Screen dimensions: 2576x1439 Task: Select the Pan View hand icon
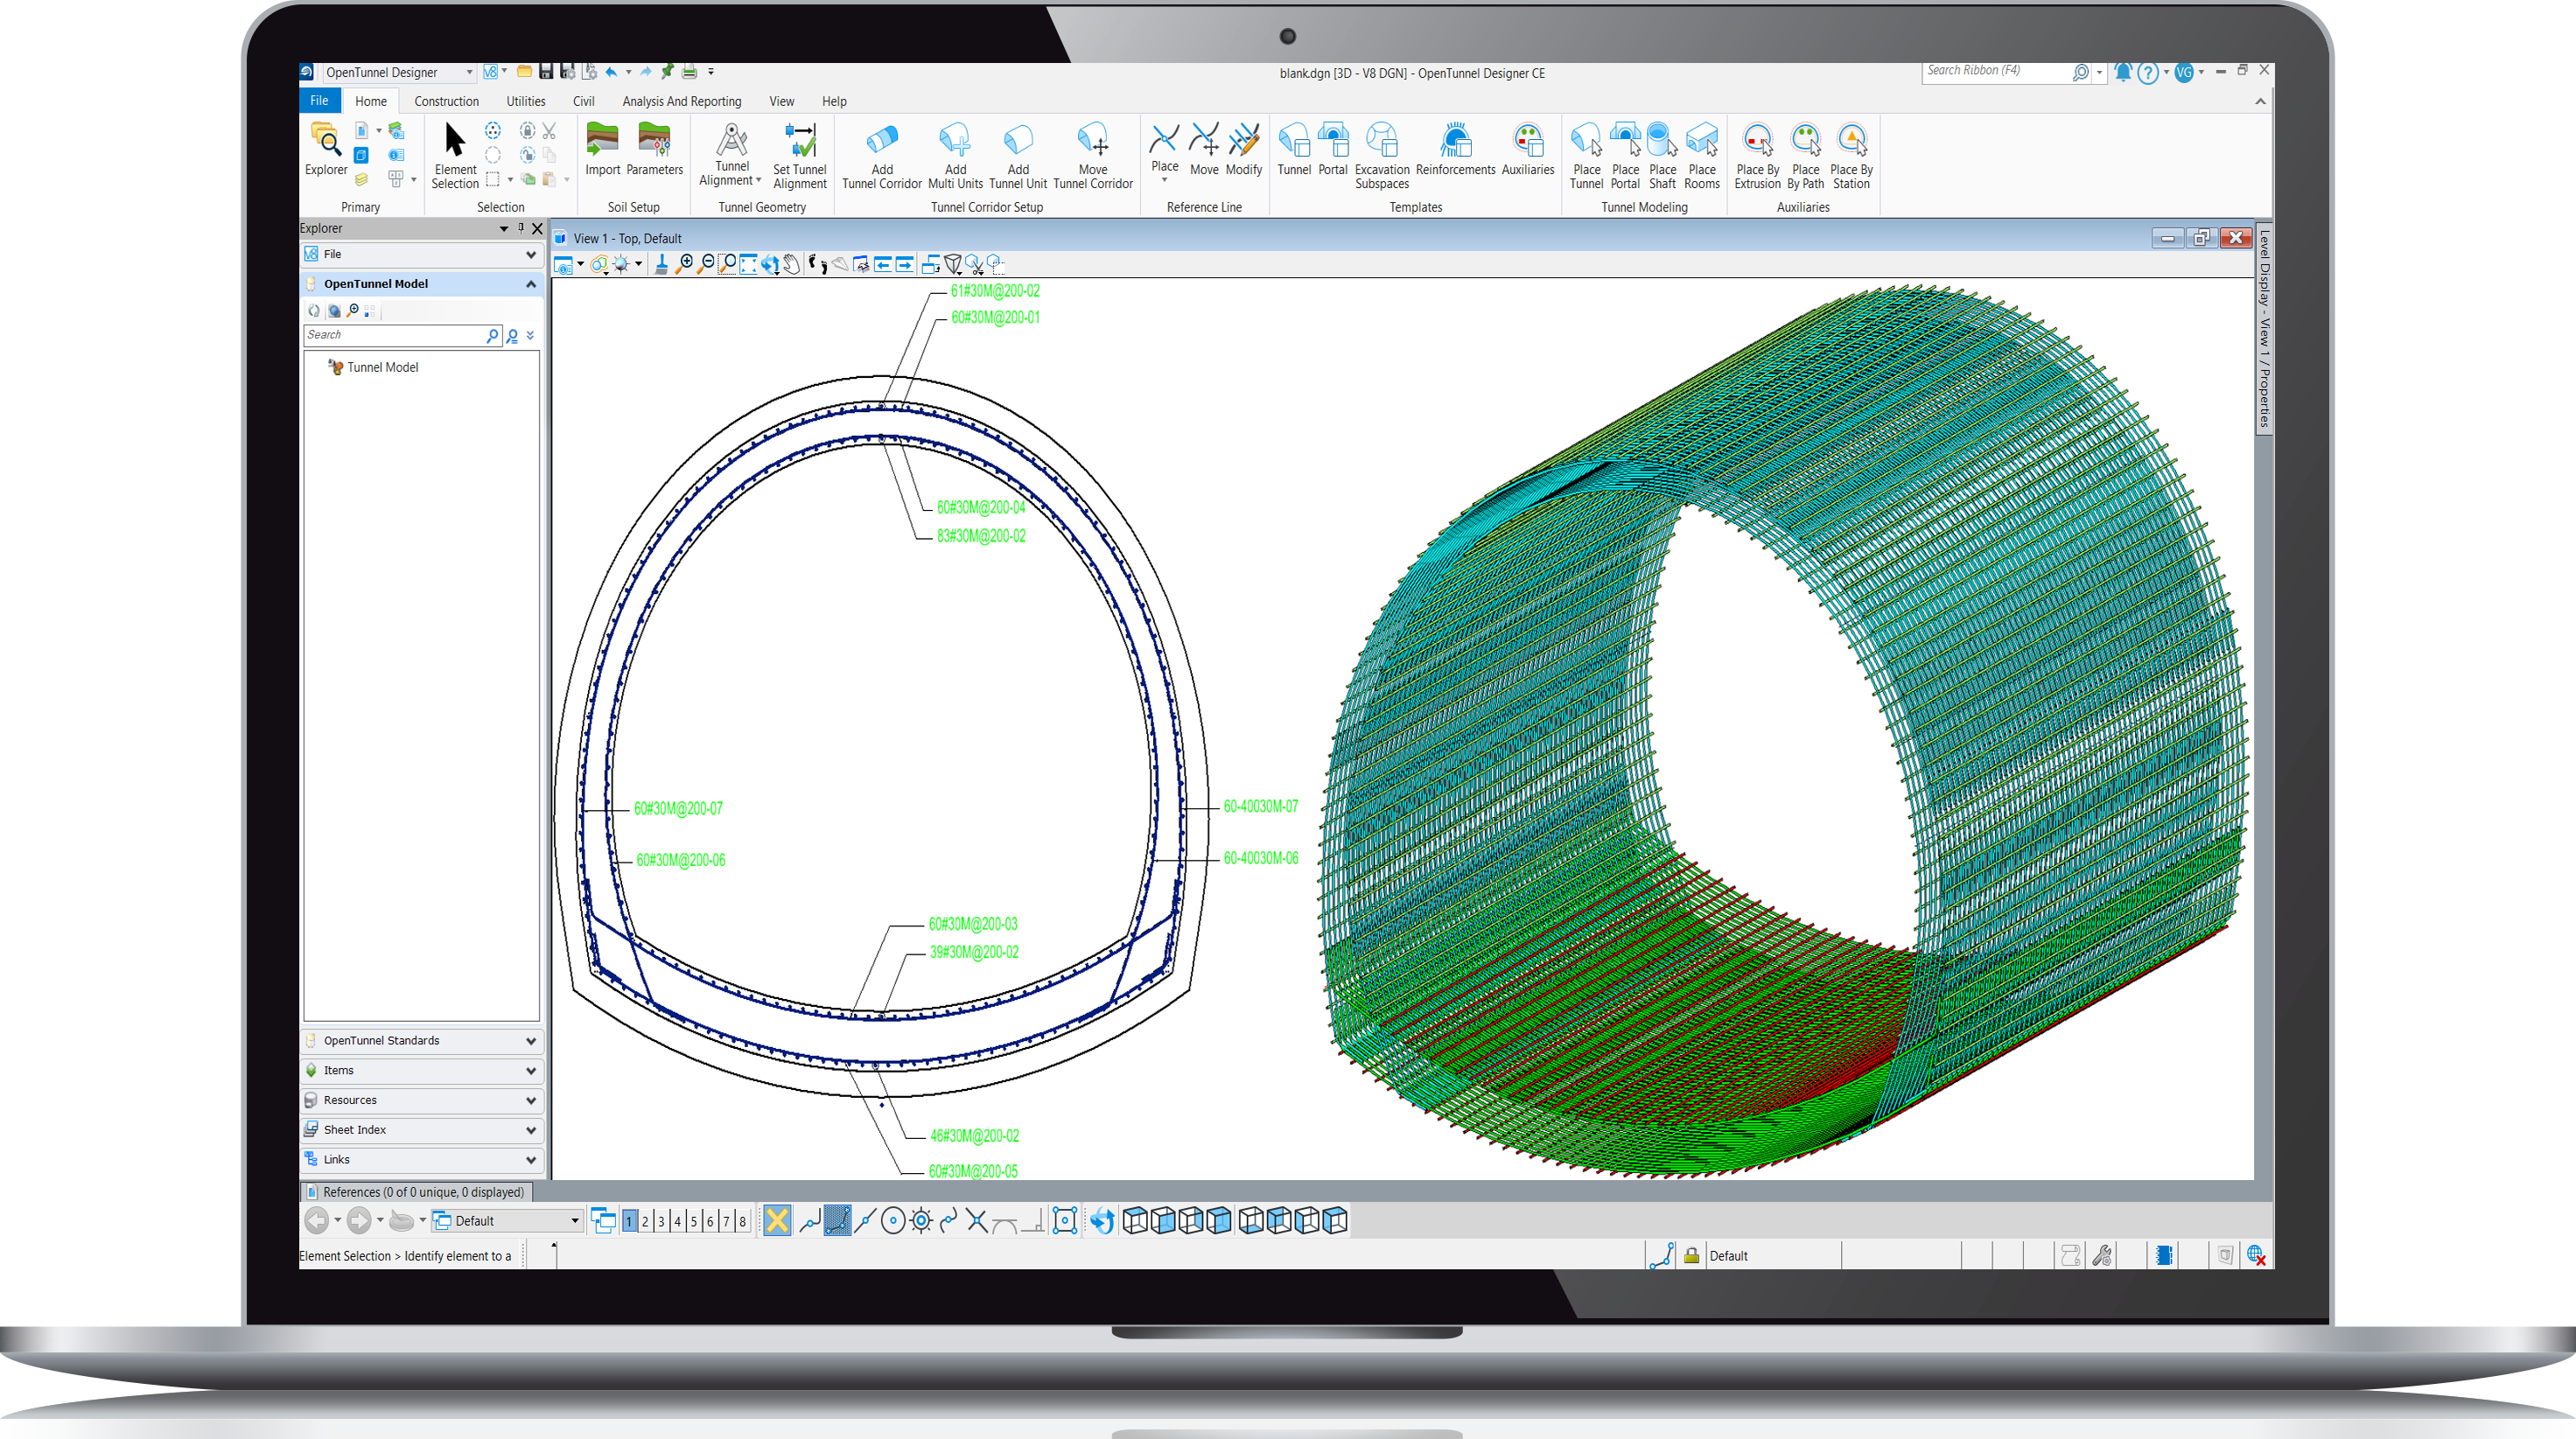pos(790,264)
